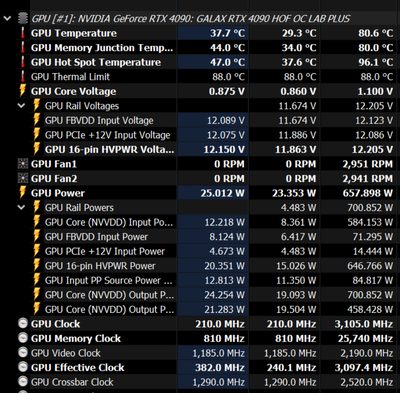Collapse the GPU Rail Voltages group
Image resolution: width=400 pixels, height=393 pixels.
[x=21, y=106]
